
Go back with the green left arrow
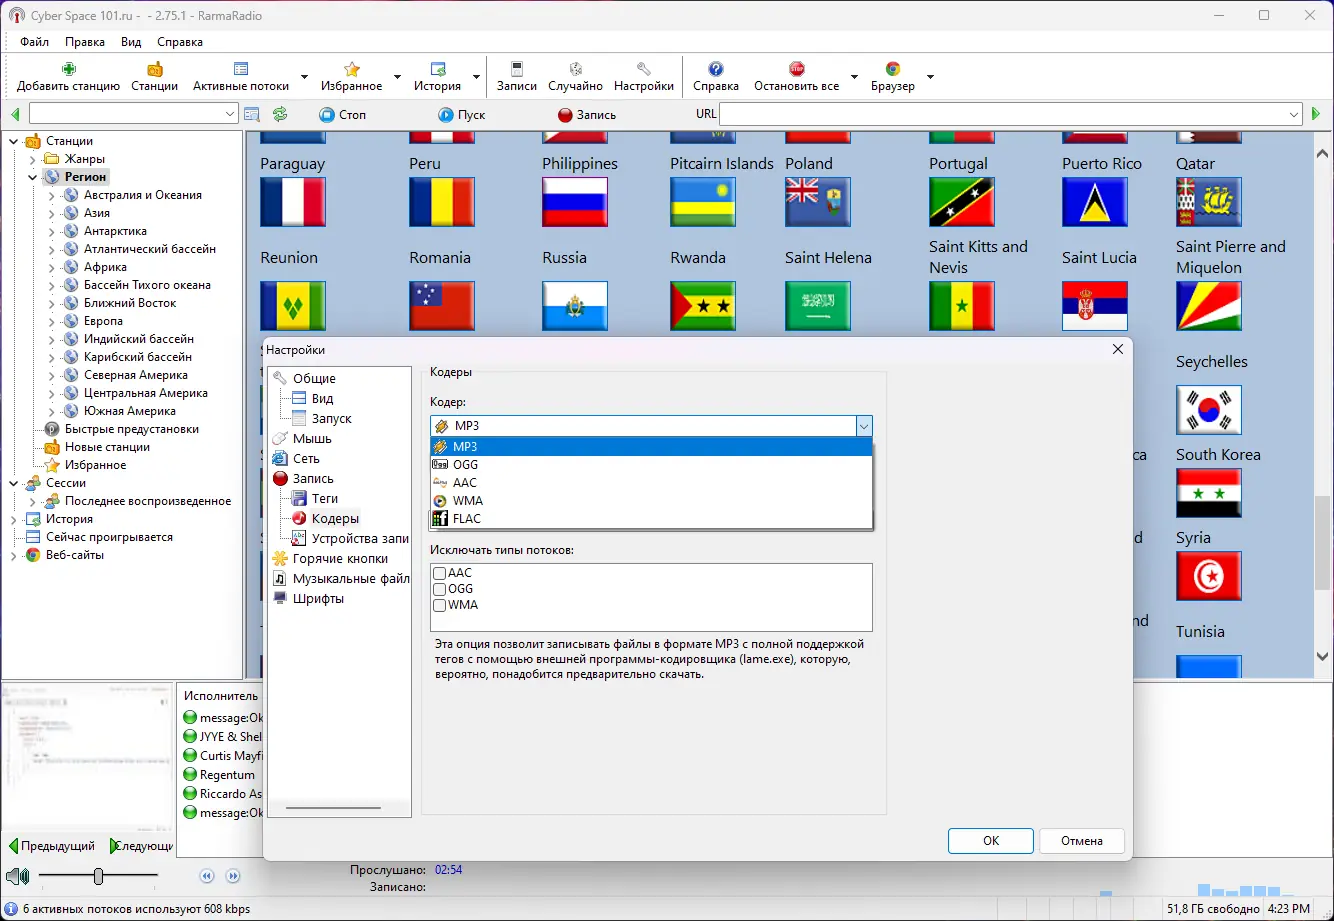[15, 114]
